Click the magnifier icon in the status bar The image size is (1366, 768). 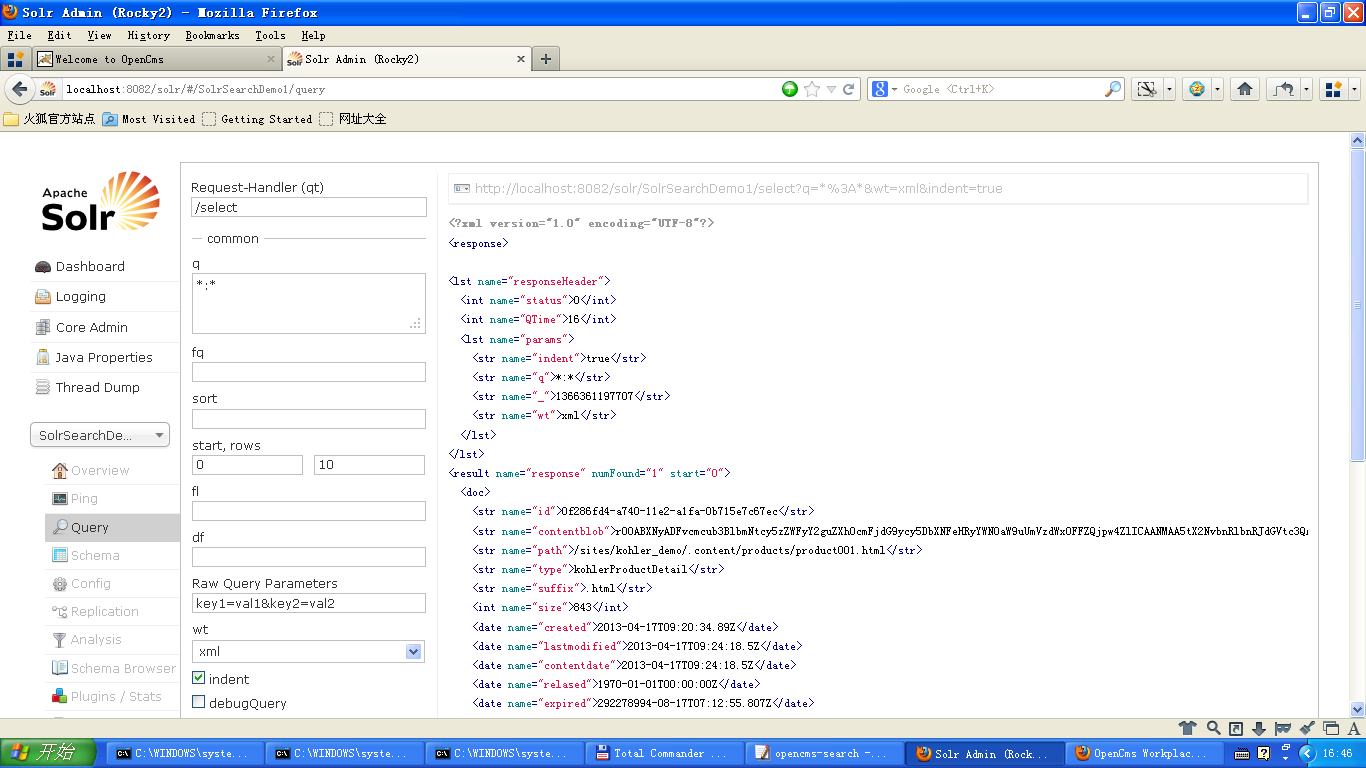(1213, 728)
